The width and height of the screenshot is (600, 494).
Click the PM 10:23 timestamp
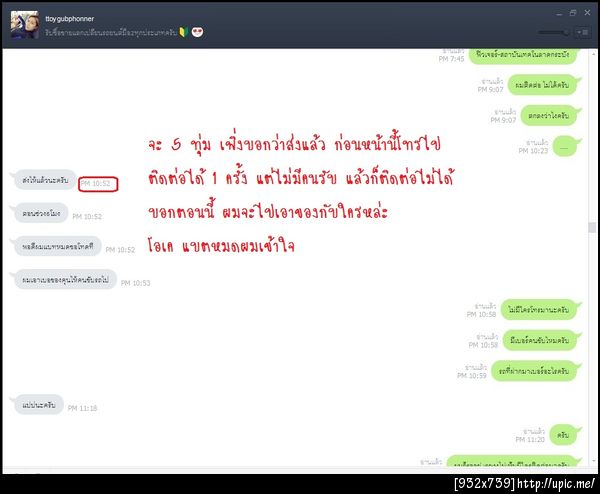(533, 151)
